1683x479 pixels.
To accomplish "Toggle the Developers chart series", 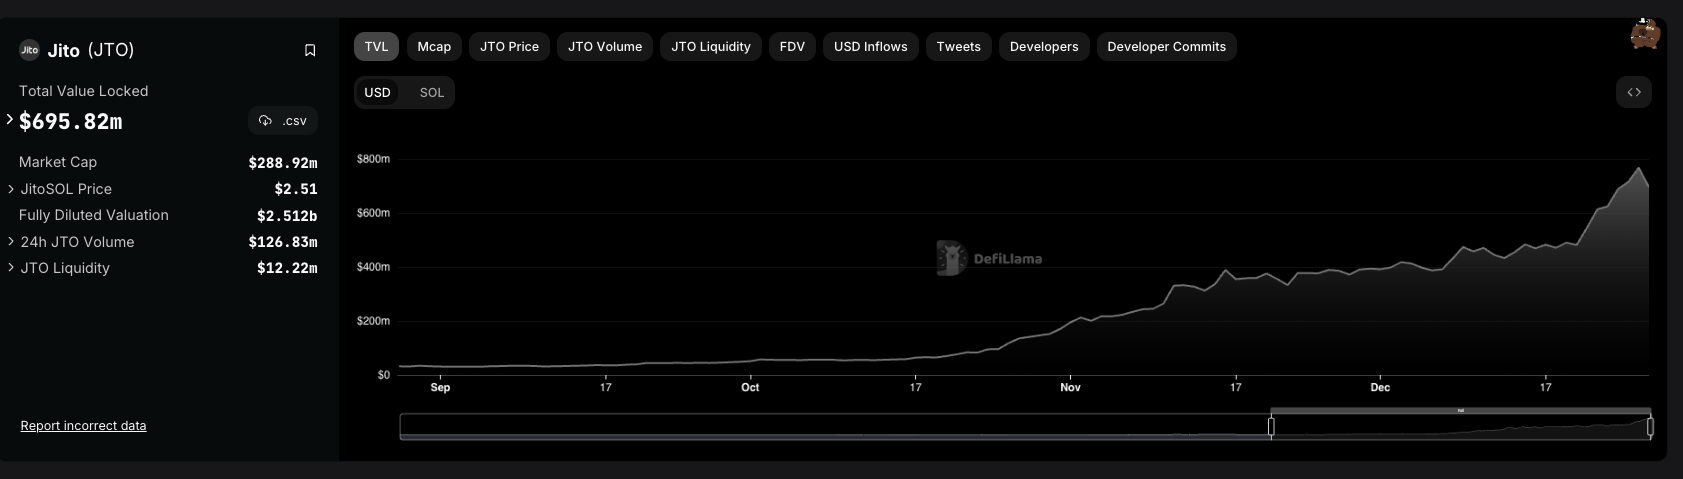I will [x=1044, y=46].
